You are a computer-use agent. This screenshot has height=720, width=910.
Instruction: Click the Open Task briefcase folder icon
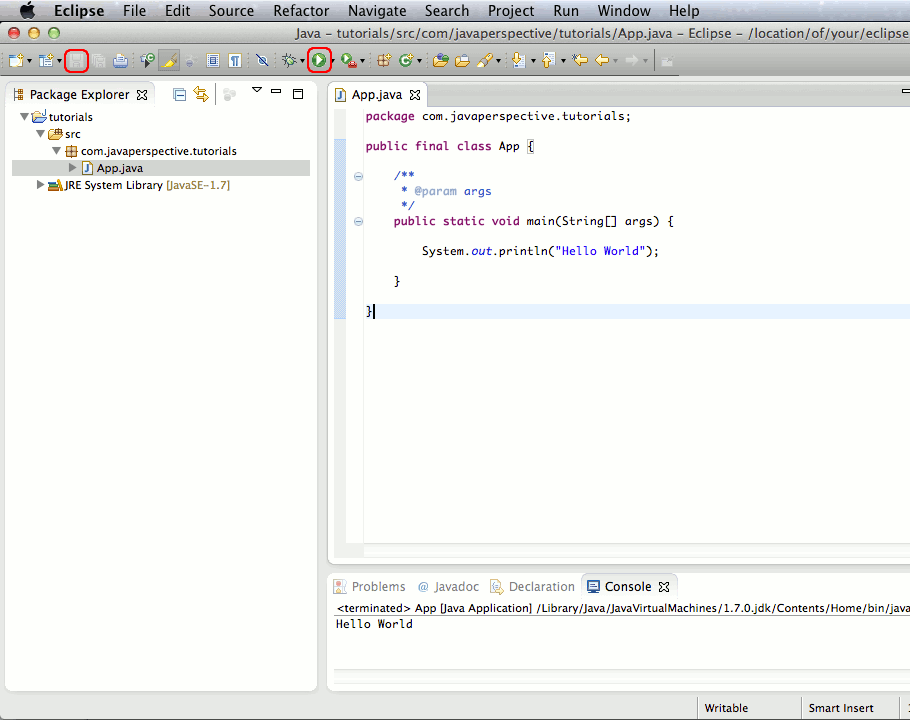tap(463, 60)
